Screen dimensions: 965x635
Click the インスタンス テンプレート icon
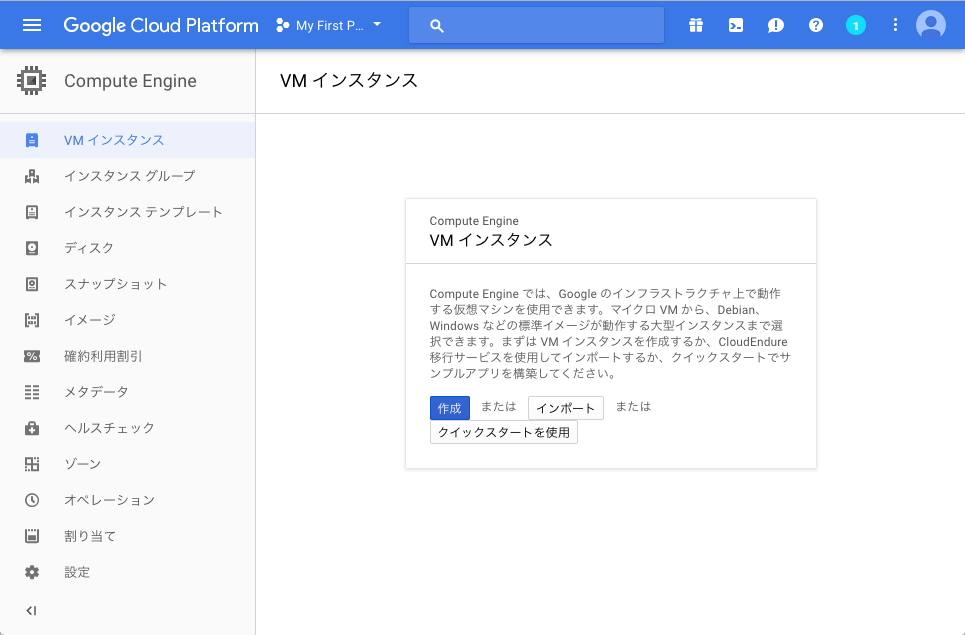31,212
